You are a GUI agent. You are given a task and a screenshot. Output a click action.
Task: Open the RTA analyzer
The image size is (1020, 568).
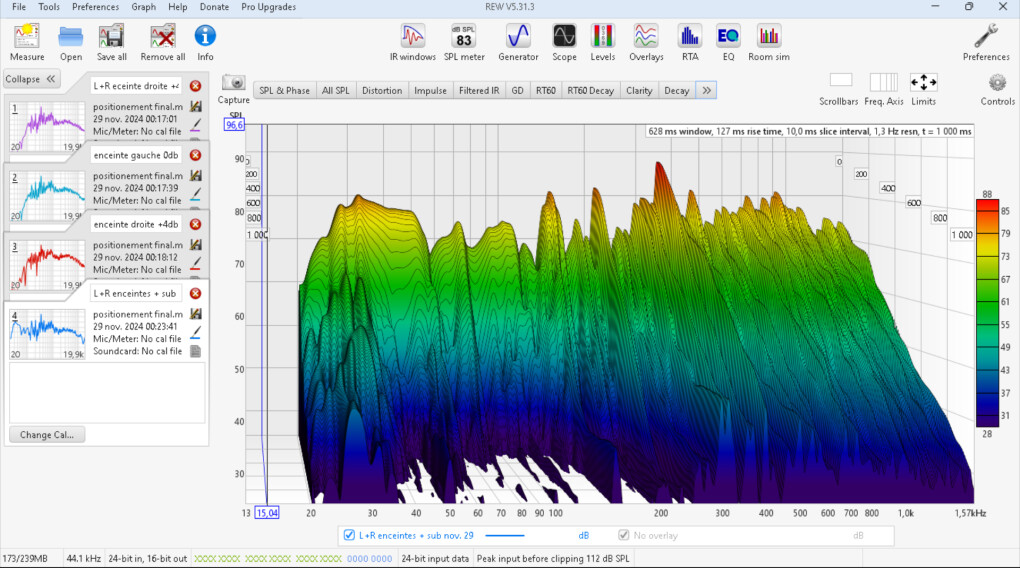(x=690, y=42)
